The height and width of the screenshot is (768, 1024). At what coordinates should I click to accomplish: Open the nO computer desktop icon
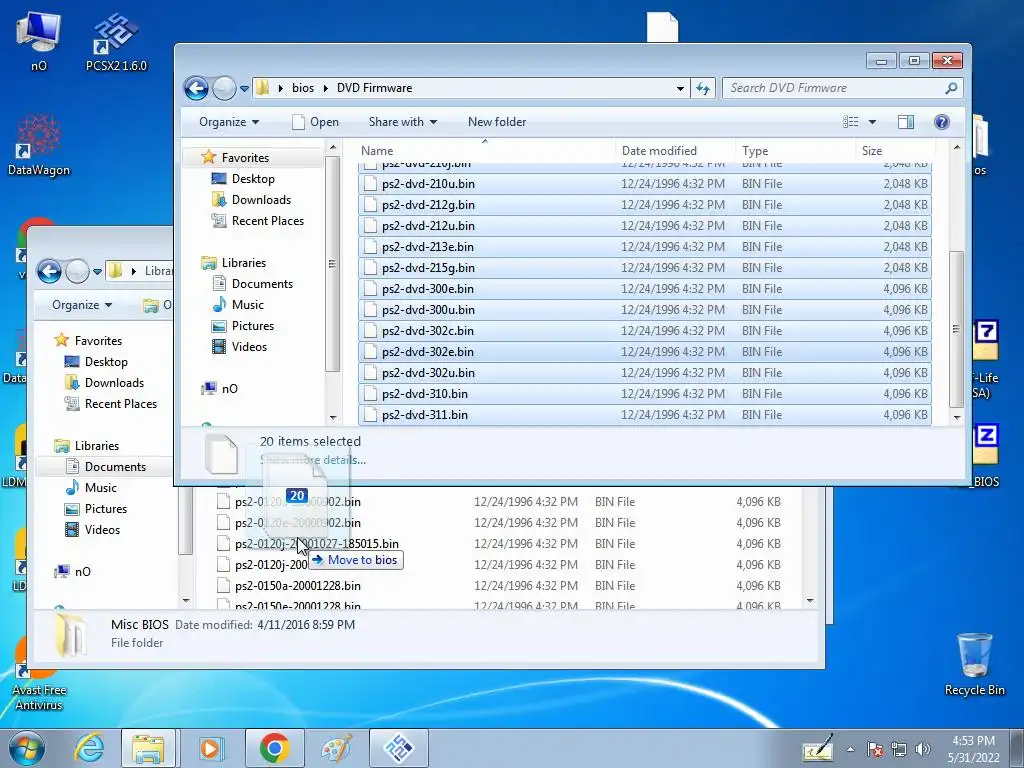[39, 42]
